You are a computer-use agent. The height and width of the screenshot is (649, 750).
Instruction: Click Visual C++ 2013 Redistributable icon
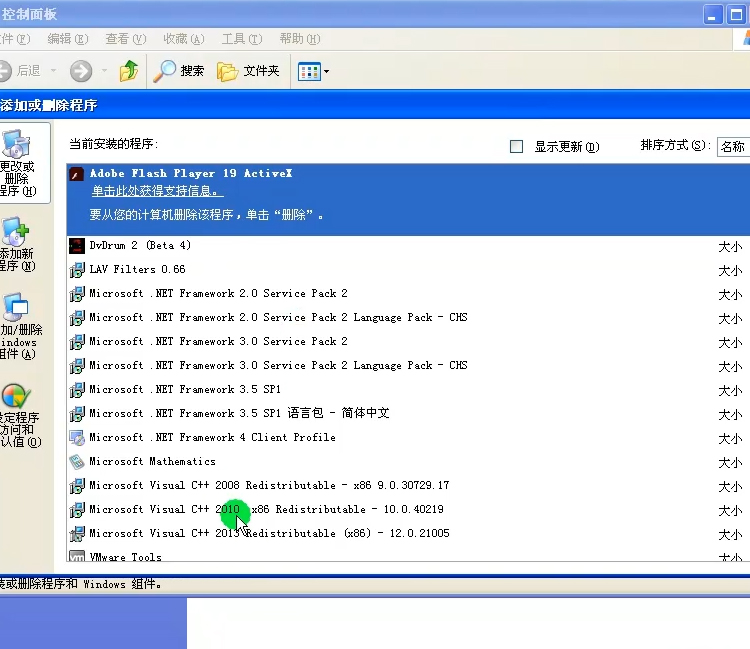77,533
